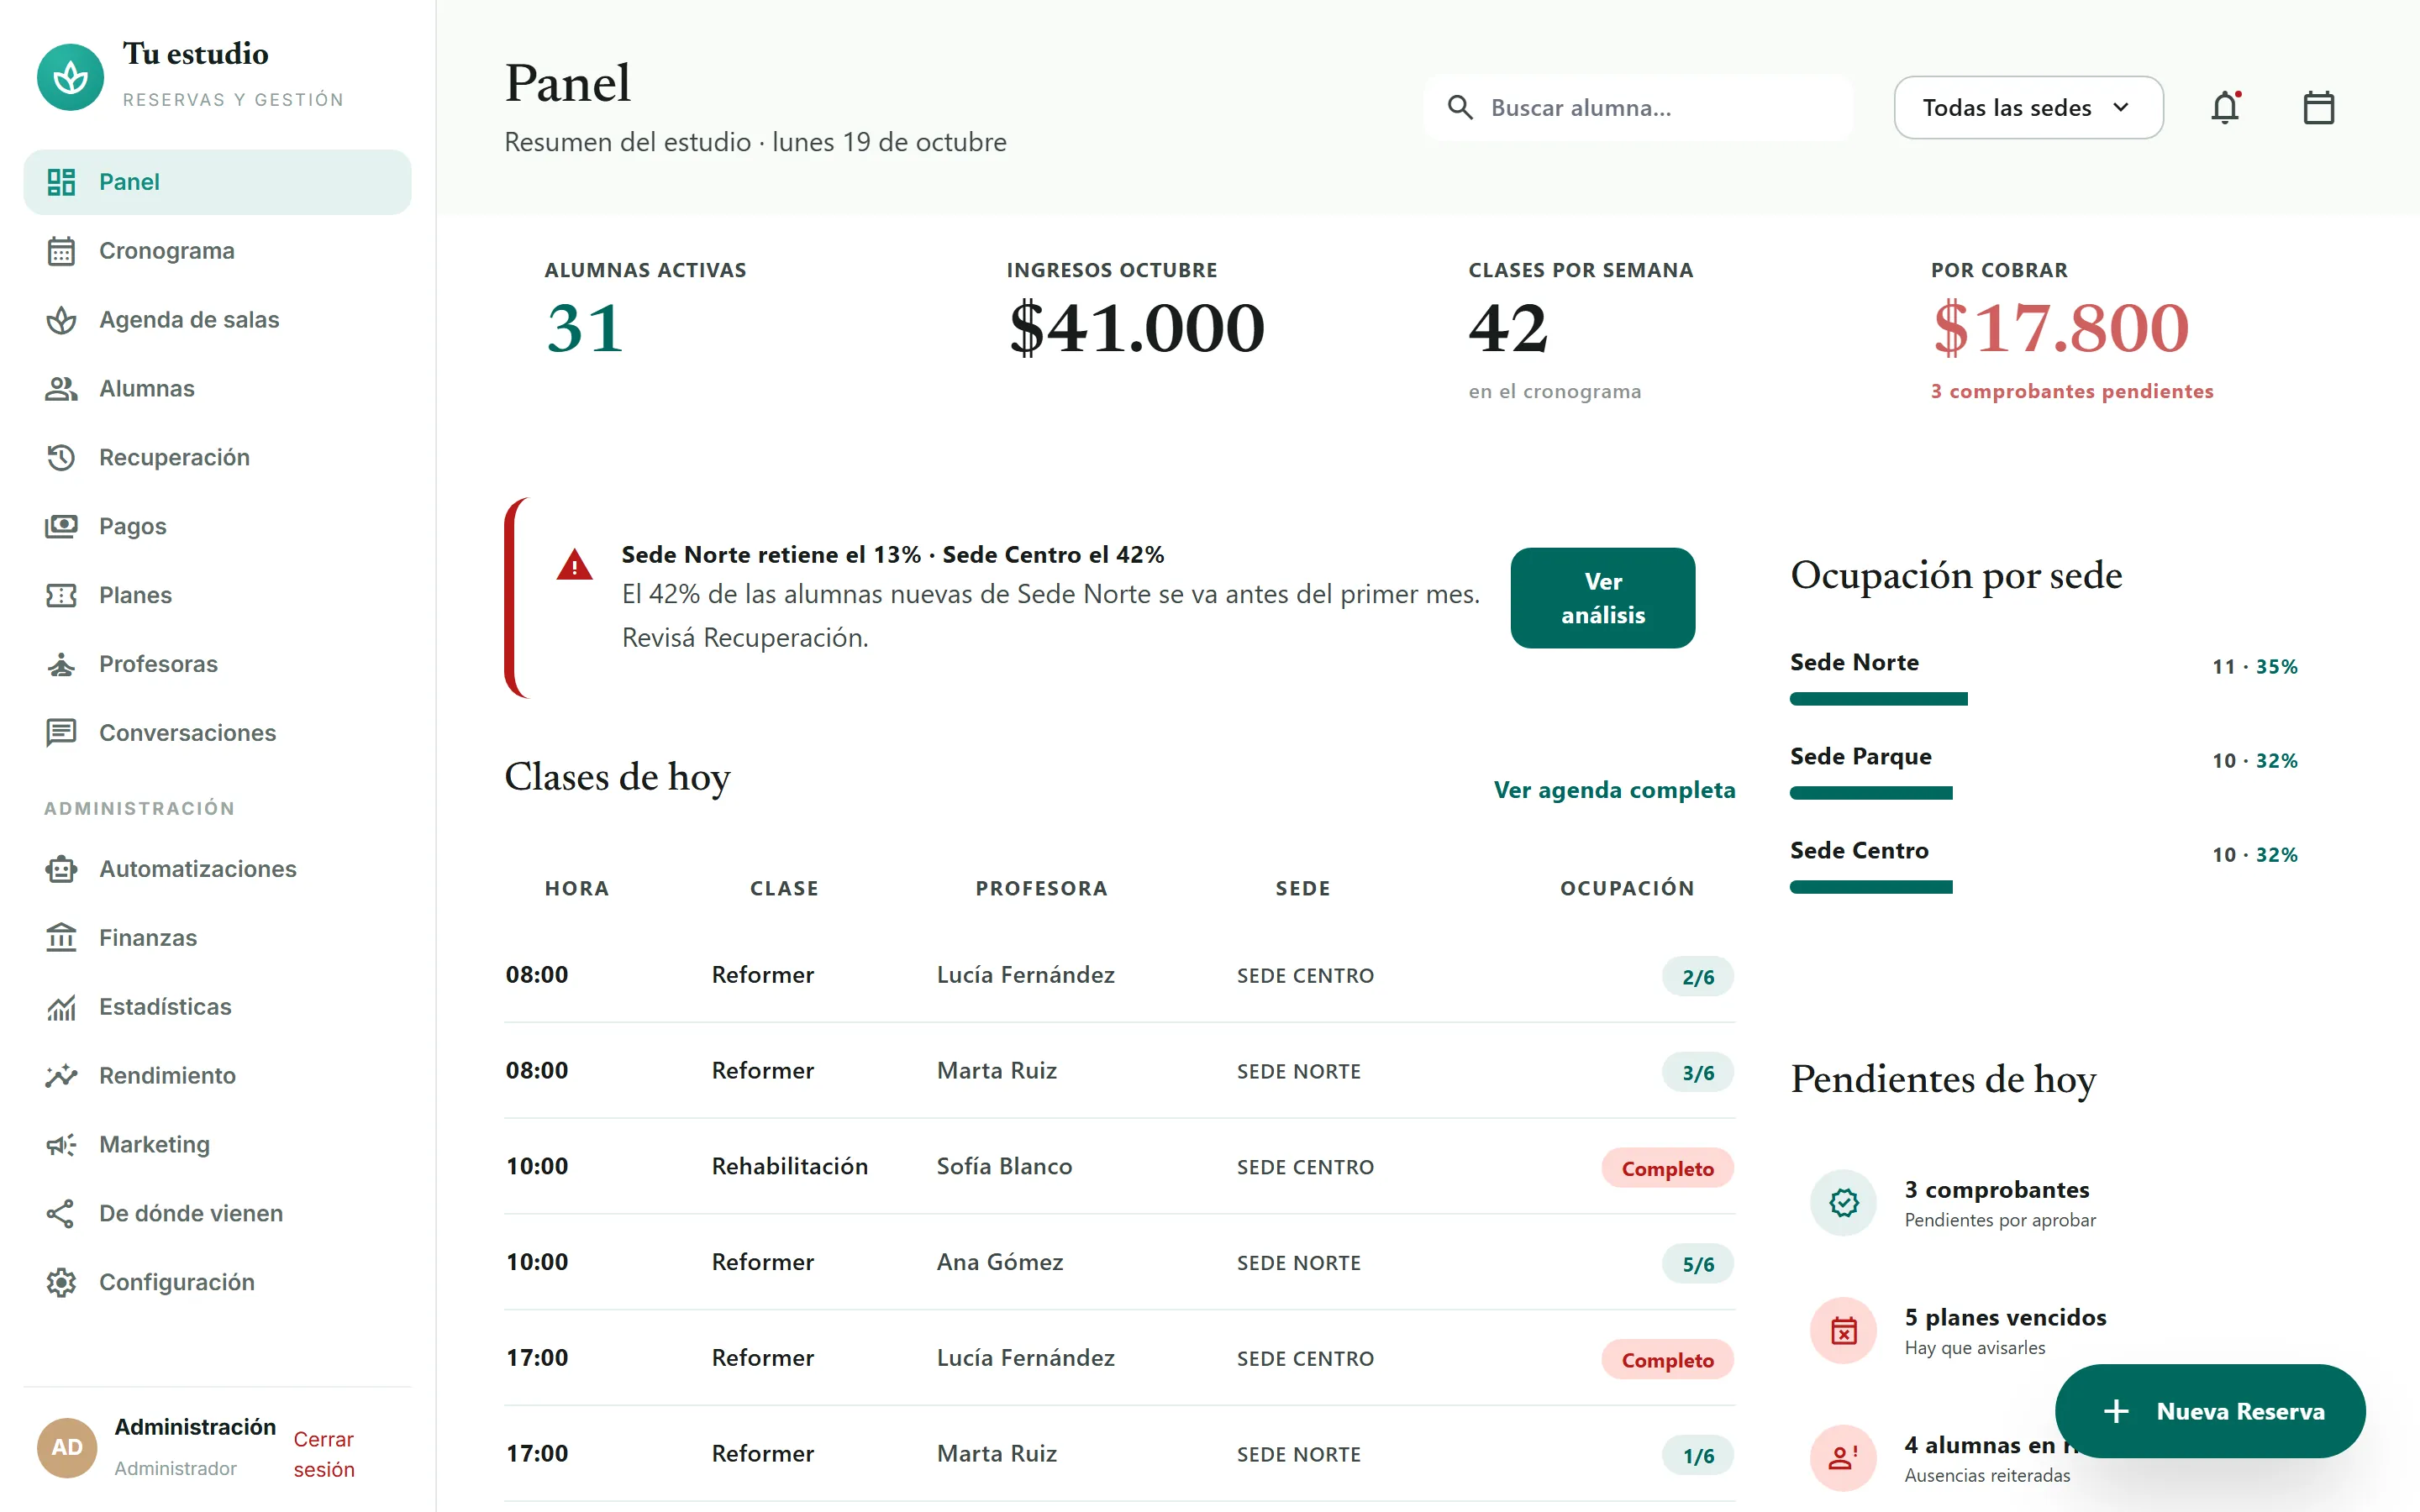Click the $17.800 por cobrar value
The image size is (2420, 1512).
point(2061,329)
